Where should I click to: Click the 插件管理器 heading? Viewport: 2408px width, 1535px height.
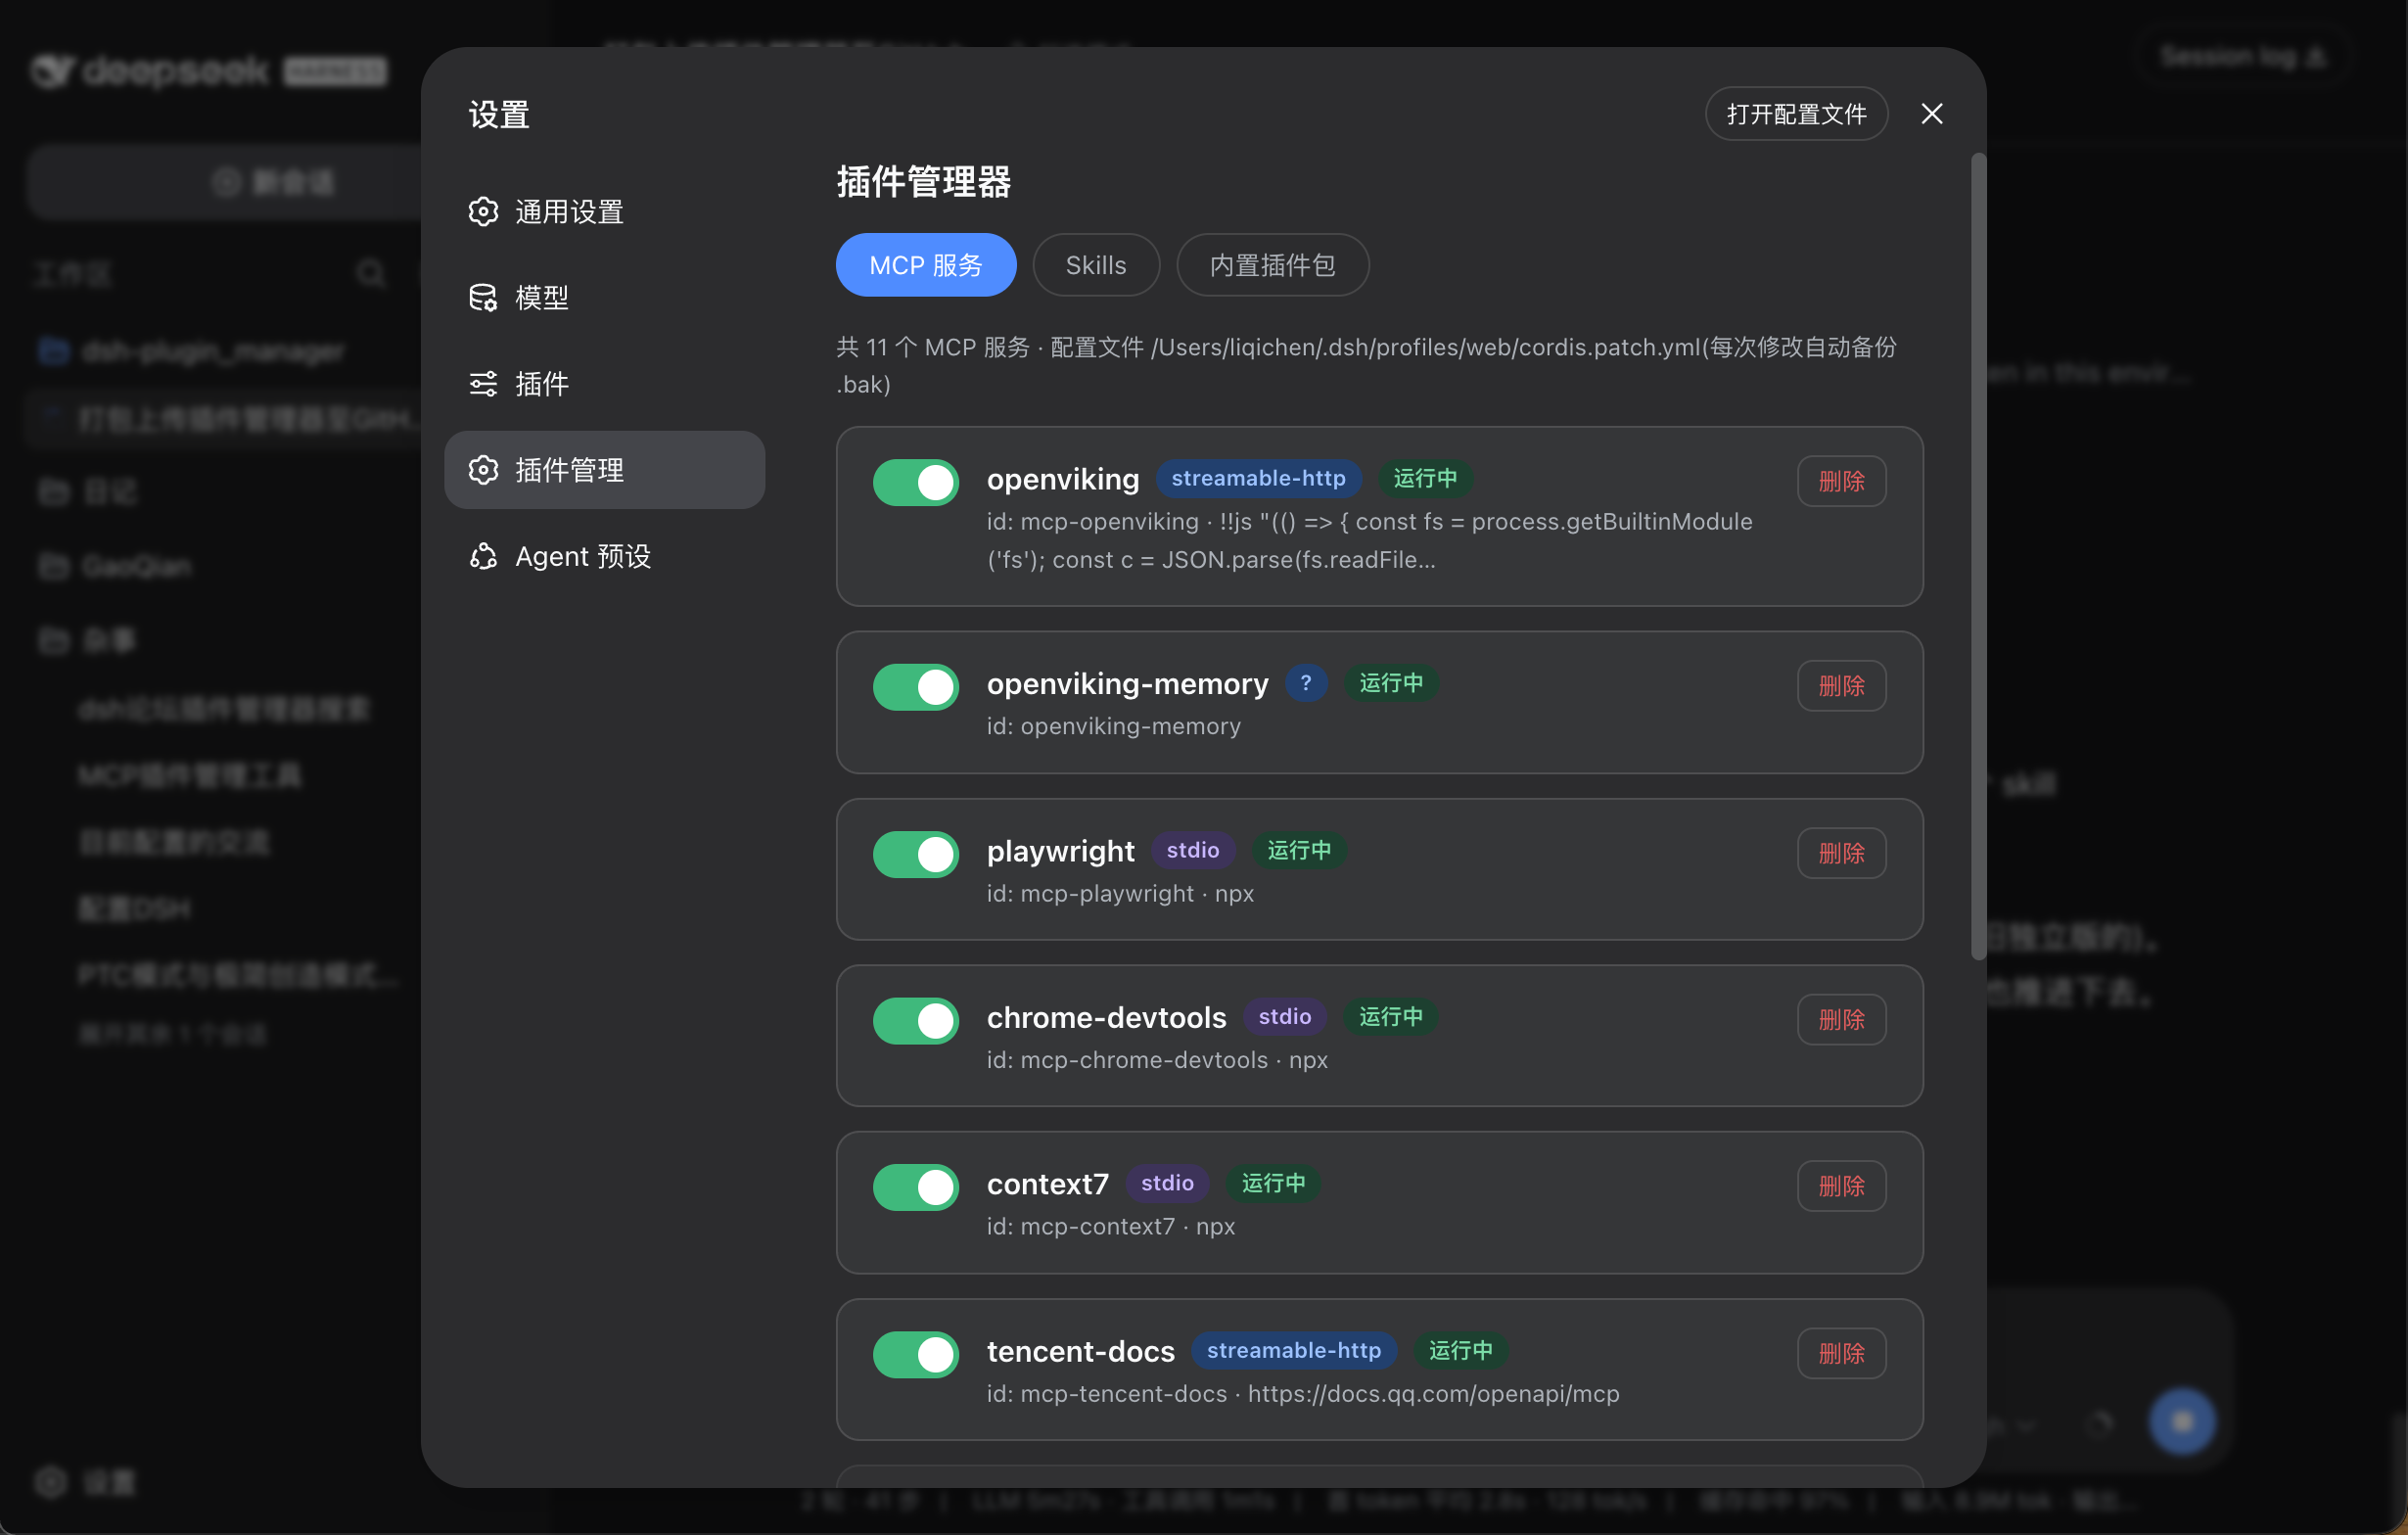pos(923,182)
